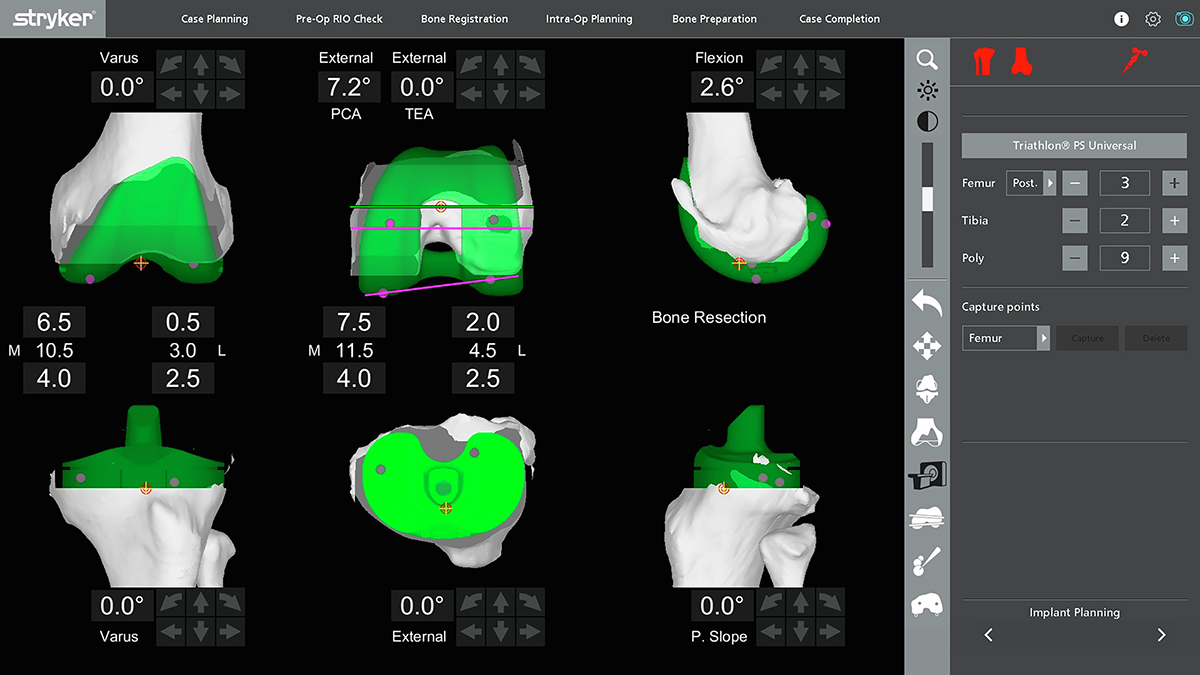The width and height of the screenshot is (1200, 675).
Task: Open the CT scanner view icon
Action: click(x=927, y=475)
